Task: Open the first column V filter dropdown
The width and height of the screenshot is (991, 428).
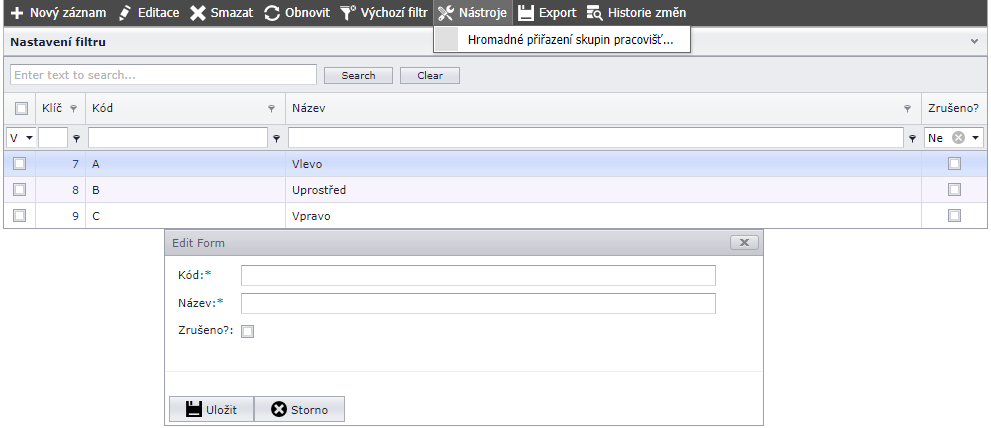Action: (29, 138)
